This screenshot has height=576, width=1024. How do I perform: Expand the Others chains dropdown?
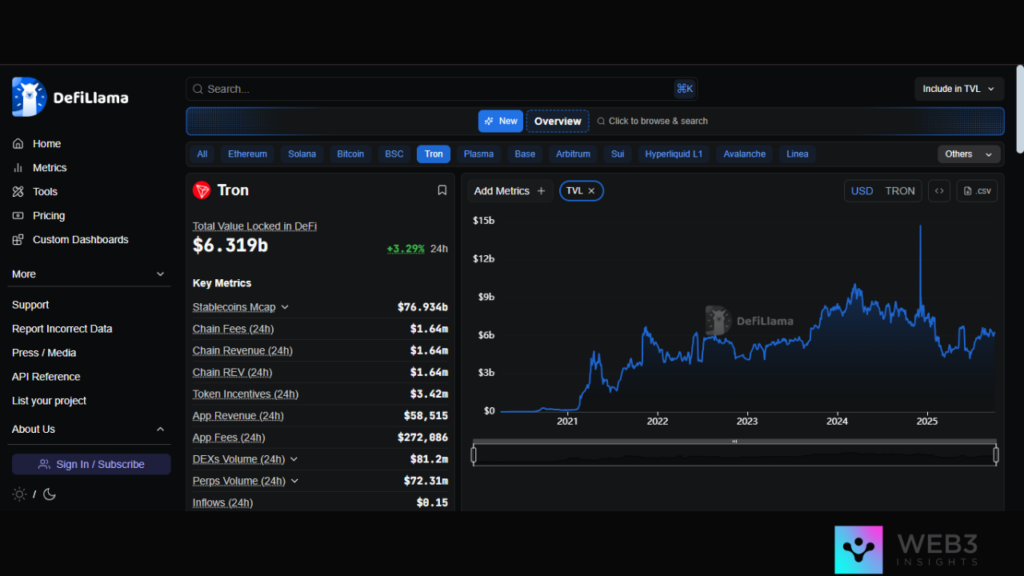point(969,154)
